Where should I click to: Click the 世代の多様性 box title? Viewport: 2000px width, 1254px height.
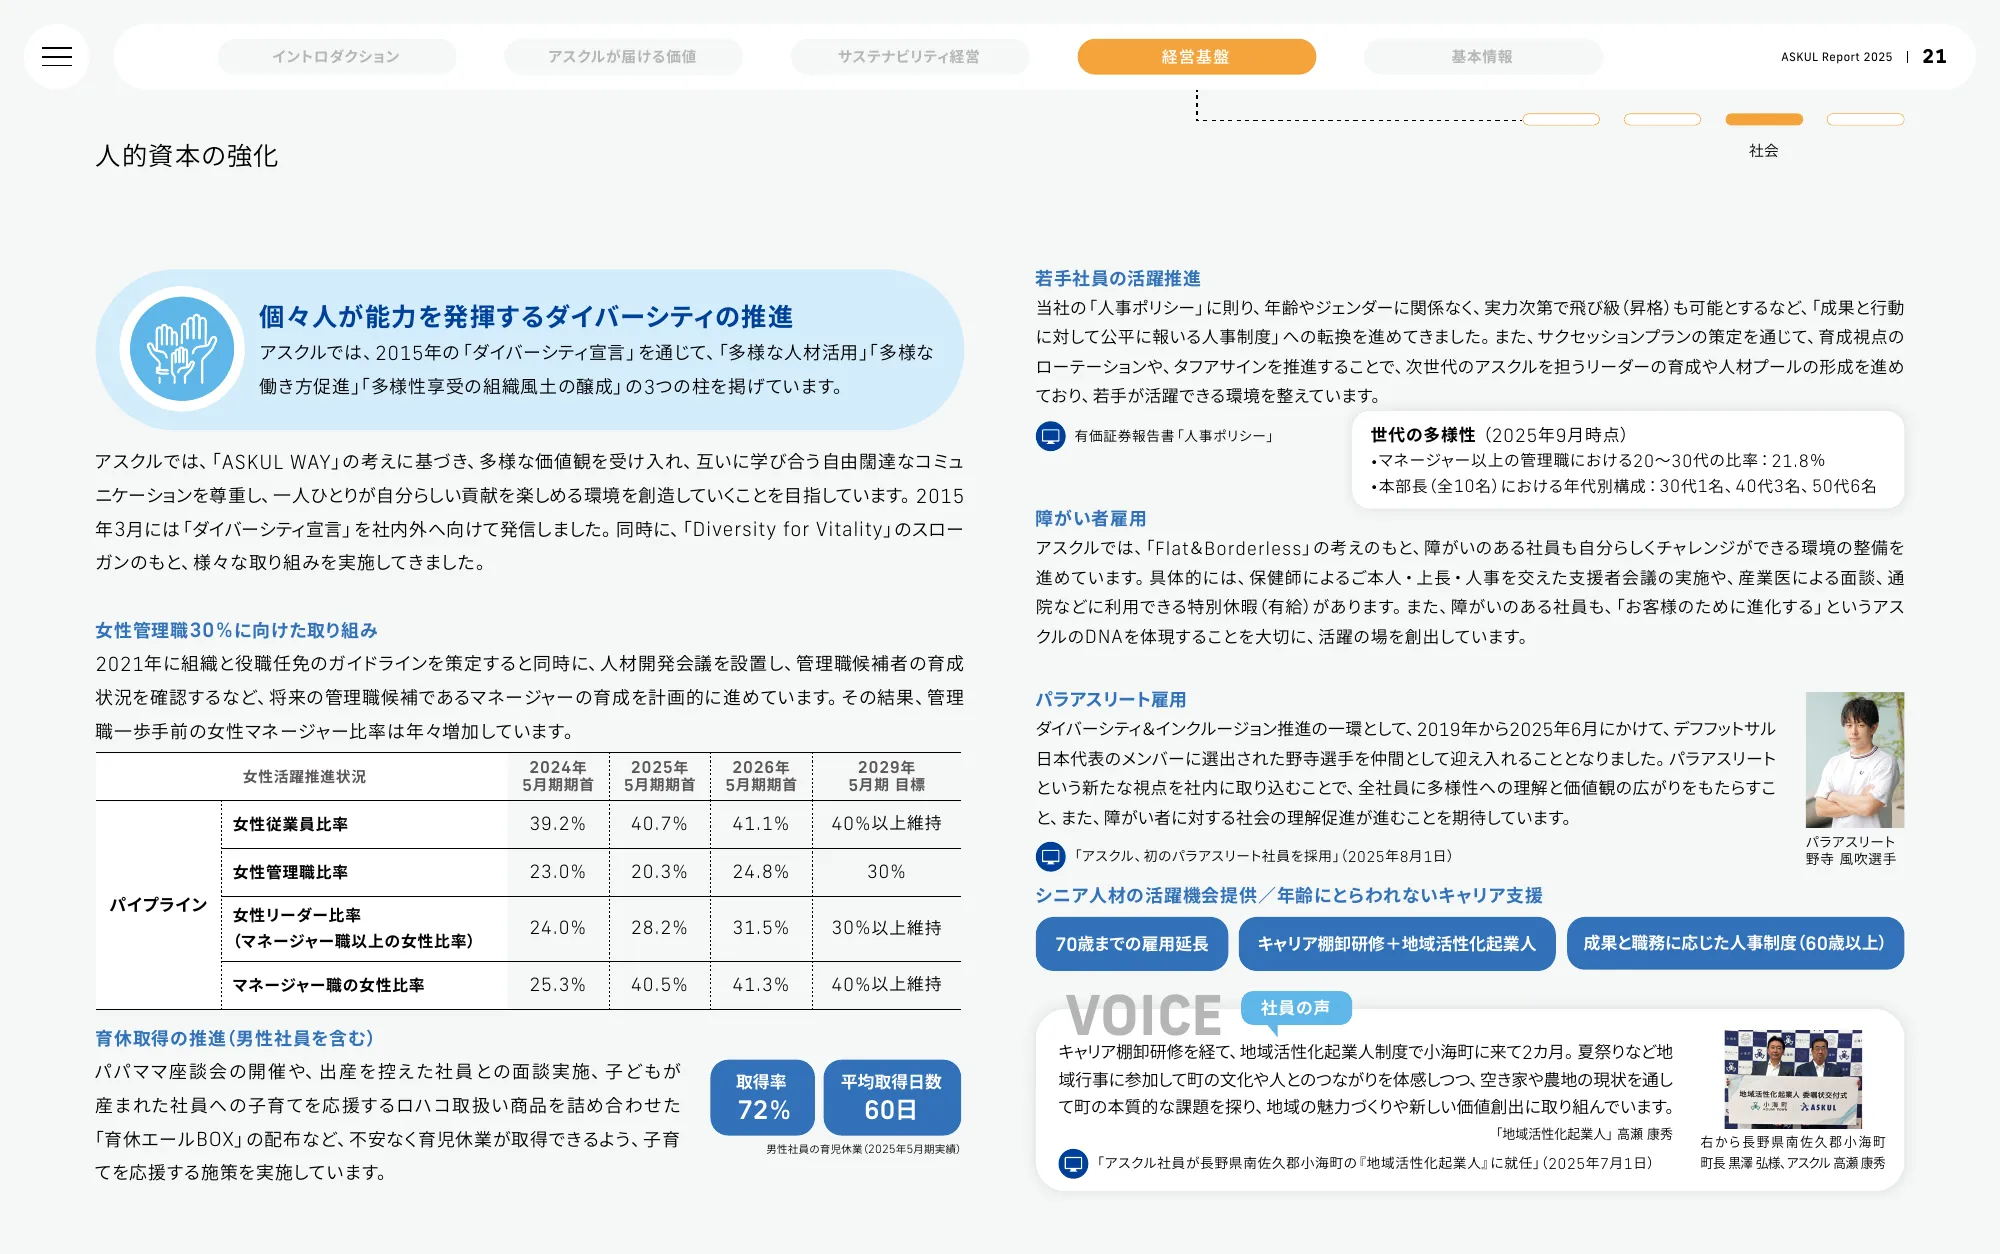tap(1423, 435)
